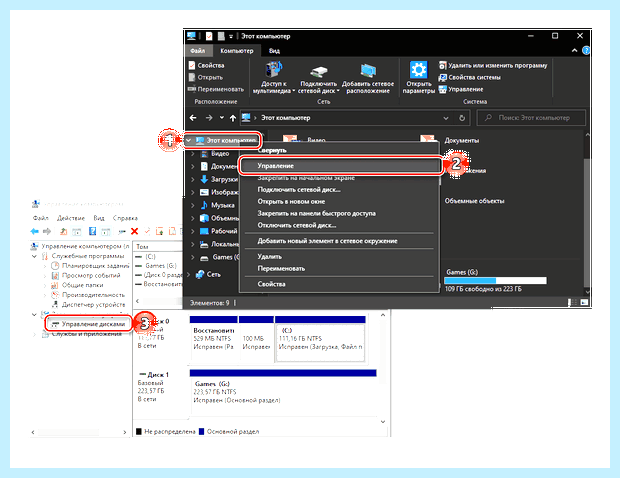This screenshot has height=478, width=620.
Task: Expand 'Видео' node in Explorer sidebar
Action: [193, 154]
